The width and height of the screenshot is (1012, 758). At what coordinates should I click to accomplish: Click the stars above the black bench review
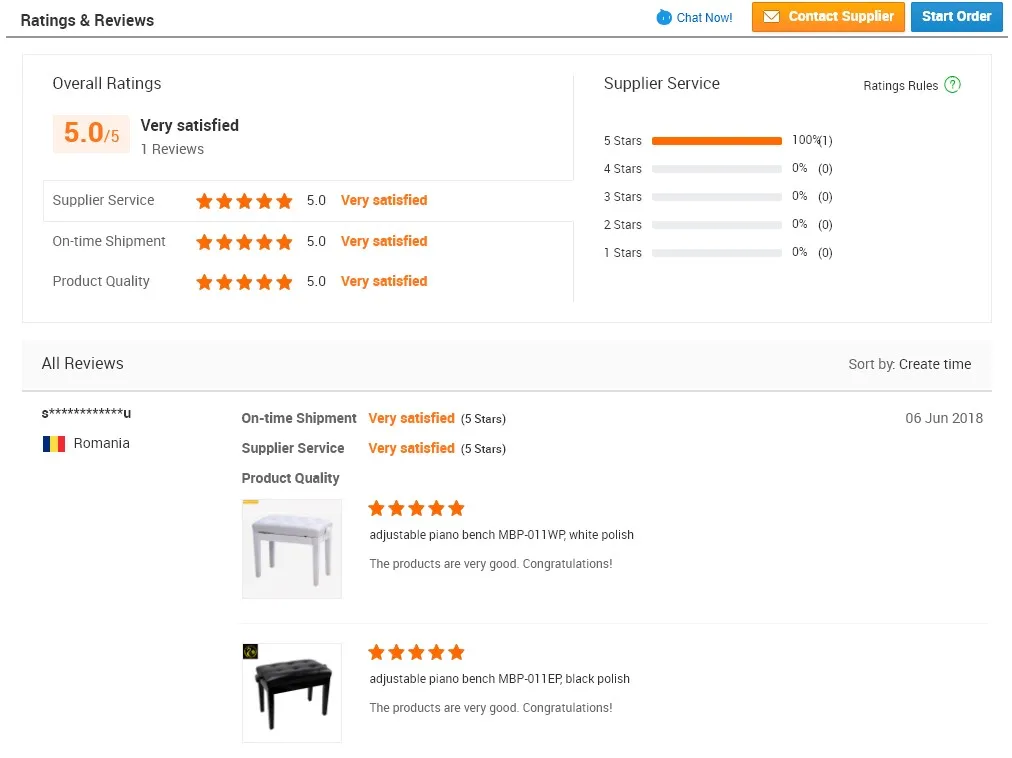pos(416,651)
